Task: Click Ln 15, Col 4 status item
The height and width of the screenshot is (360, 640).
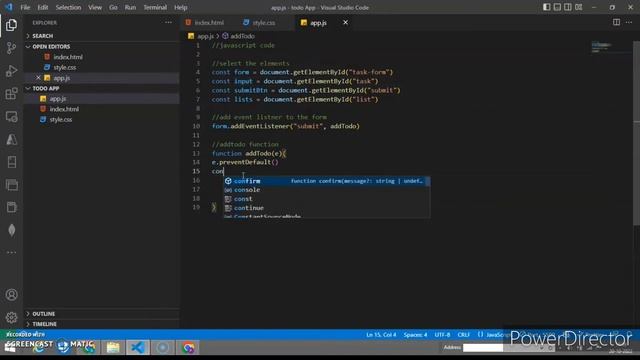Action: [381, 335]
